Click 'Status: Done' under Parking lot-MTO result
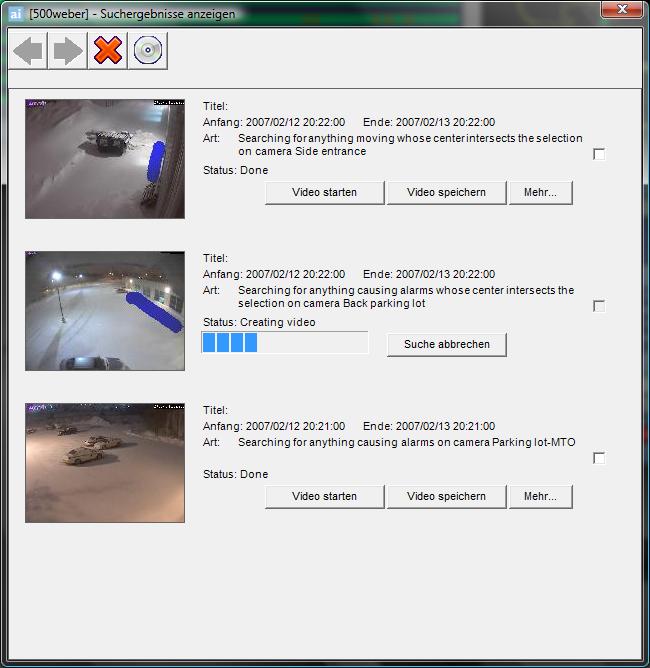The height and width of the screenshot is (668, 650). [x=236, y=474]
